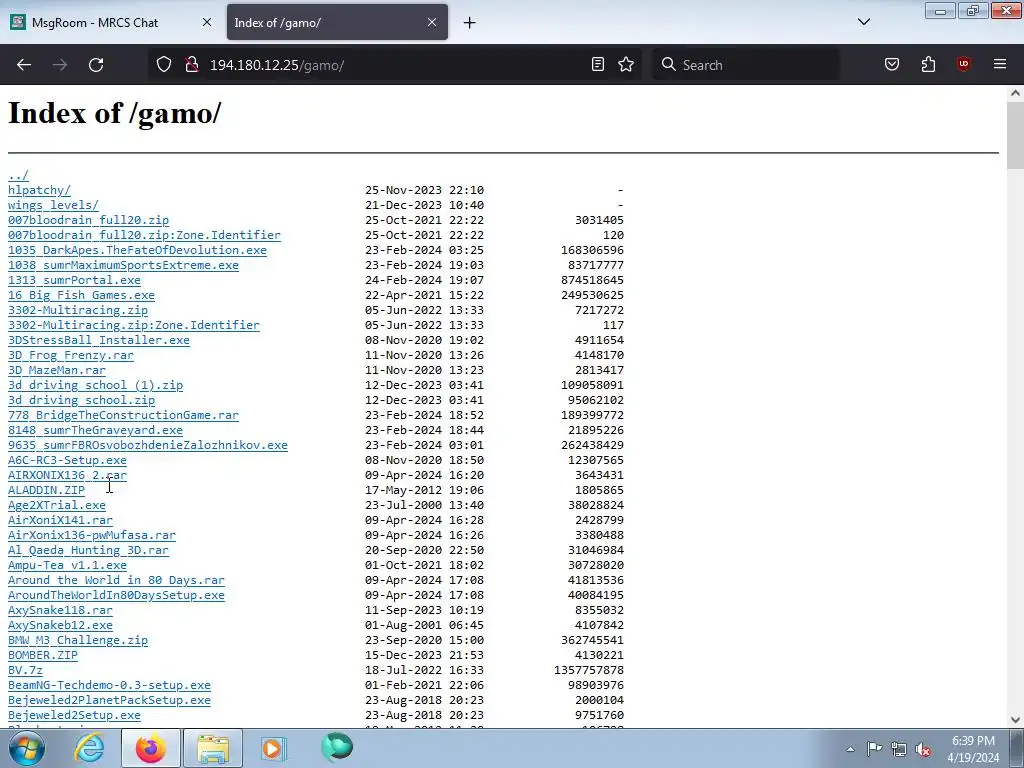Open the BV.7z link
This screenshot has height=768, width=1024.
coord(25,671)
